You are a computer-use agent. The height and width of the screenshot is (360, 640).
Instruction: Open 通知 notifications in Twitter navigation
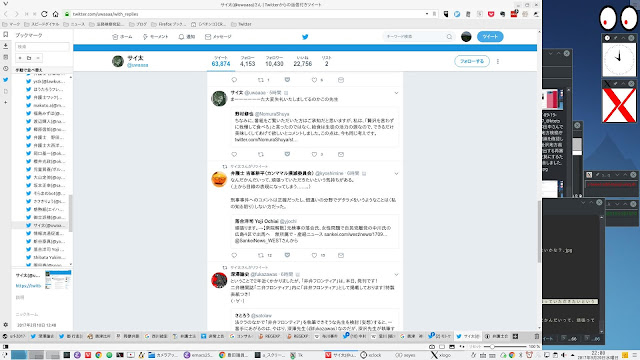[x=187, y=37]
